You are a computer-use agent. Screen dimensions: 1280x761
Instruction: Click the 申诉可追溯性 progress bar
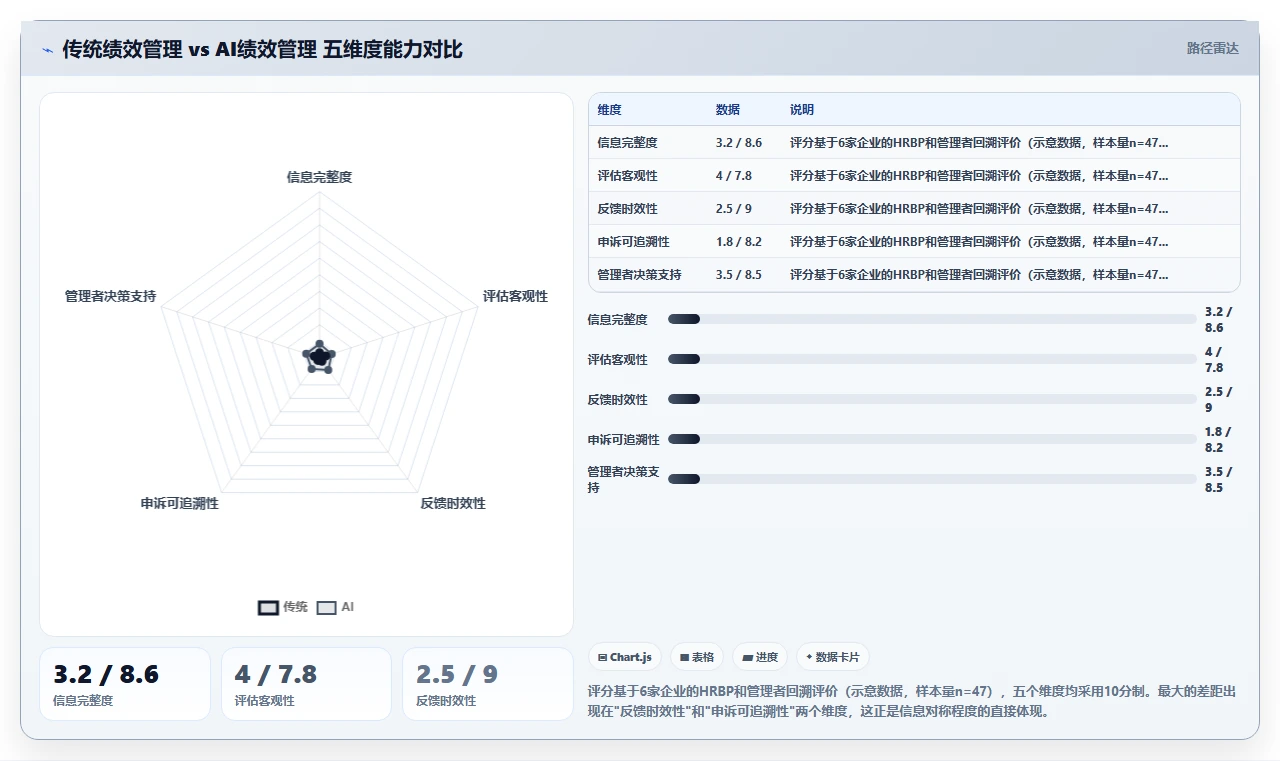click(x=932, y=439)
